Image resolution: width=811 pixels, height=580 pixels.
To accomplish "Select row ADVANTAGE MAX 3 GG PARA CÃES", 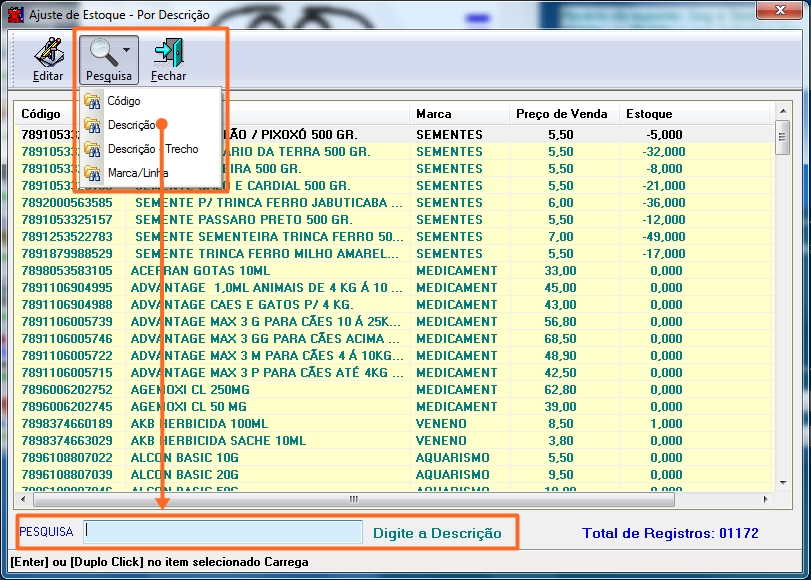I will (394, 339).
